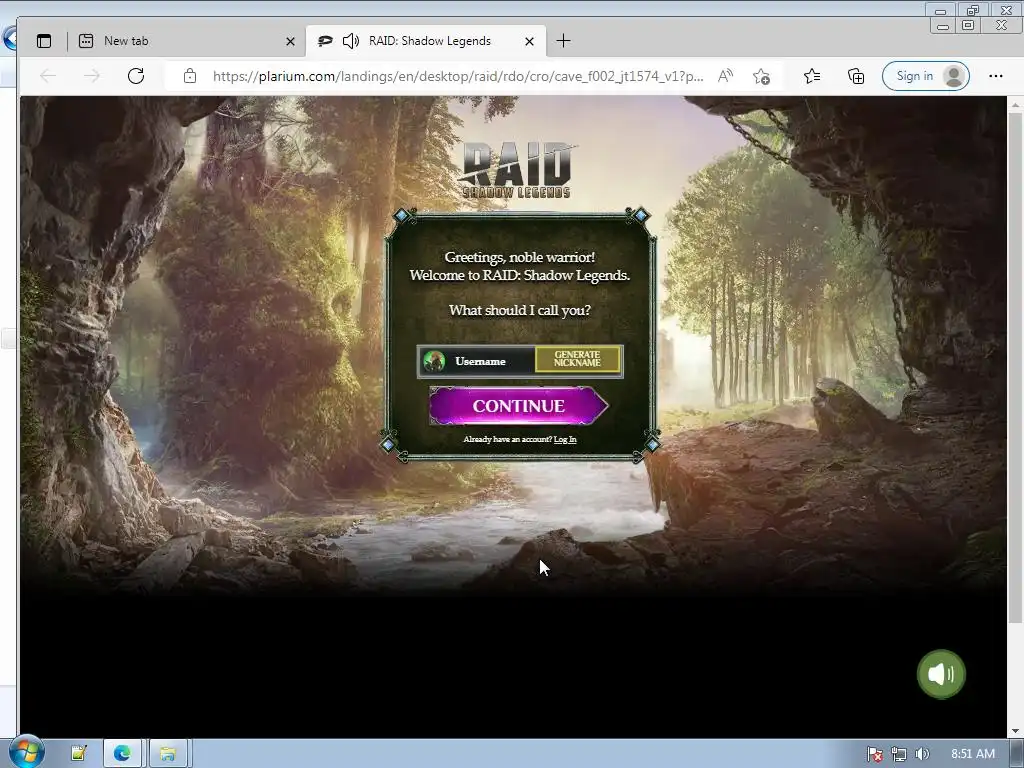Viewport: 1024px width, 768px height.
Task: Open File Explorer from taskbar
Action: pos(168,754)
